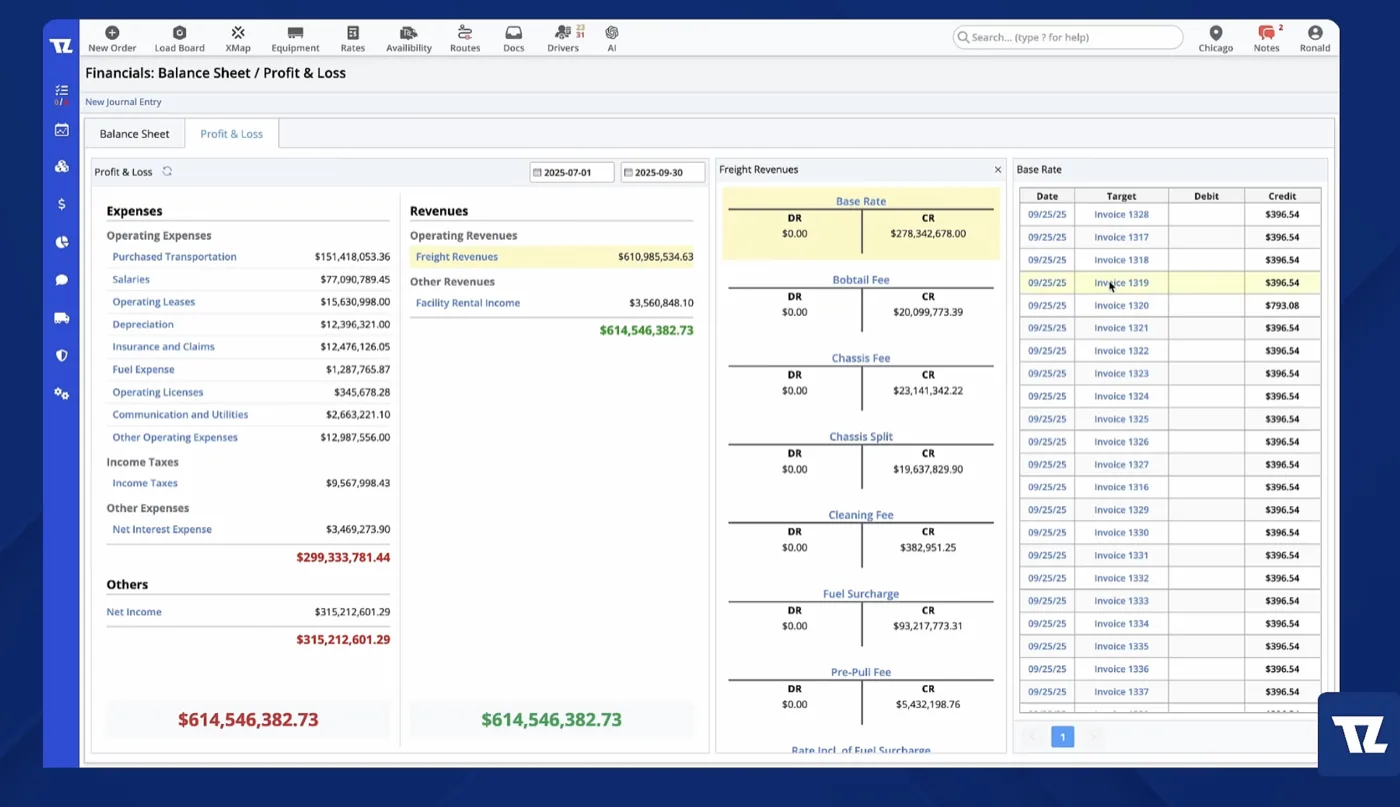Open the cubes inventory sidebar icon
This screenshot has width=1400, height=807.
click(61, 167)
